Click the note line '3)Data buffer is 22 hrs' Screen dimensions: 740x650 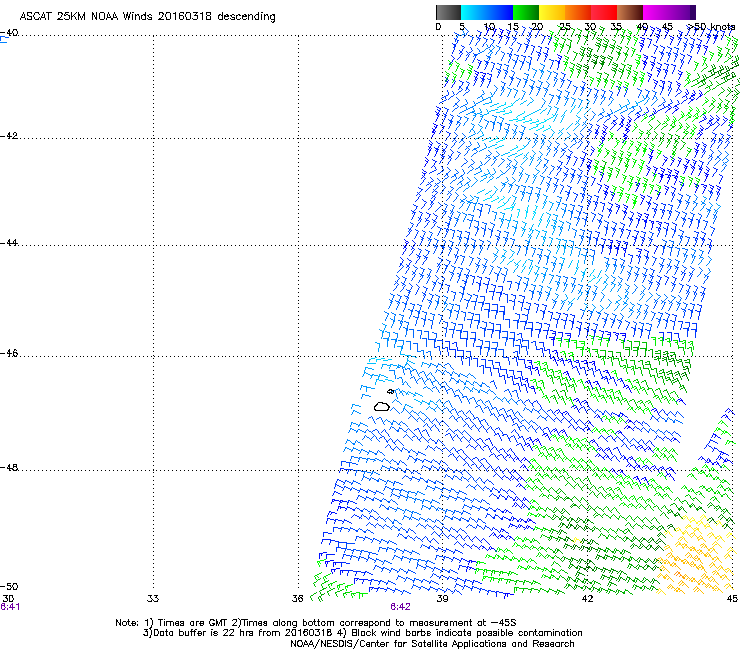[362, 633]
